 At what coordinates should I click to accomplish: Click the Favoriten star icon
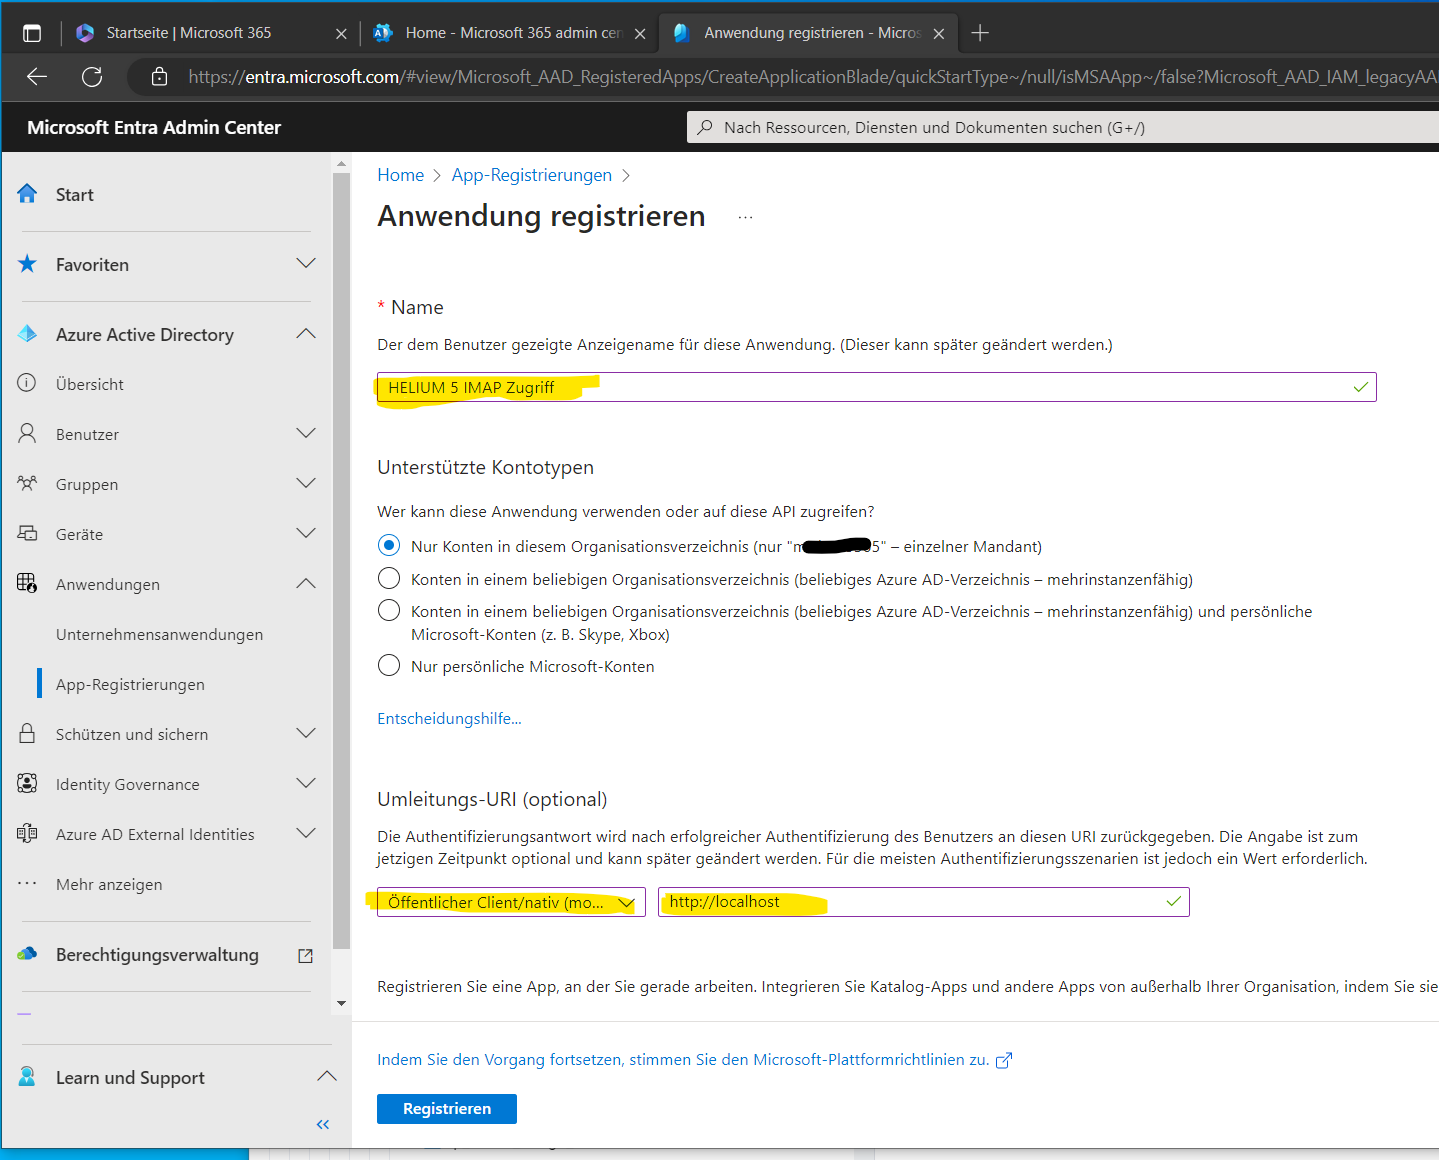(x=27, y=264)
